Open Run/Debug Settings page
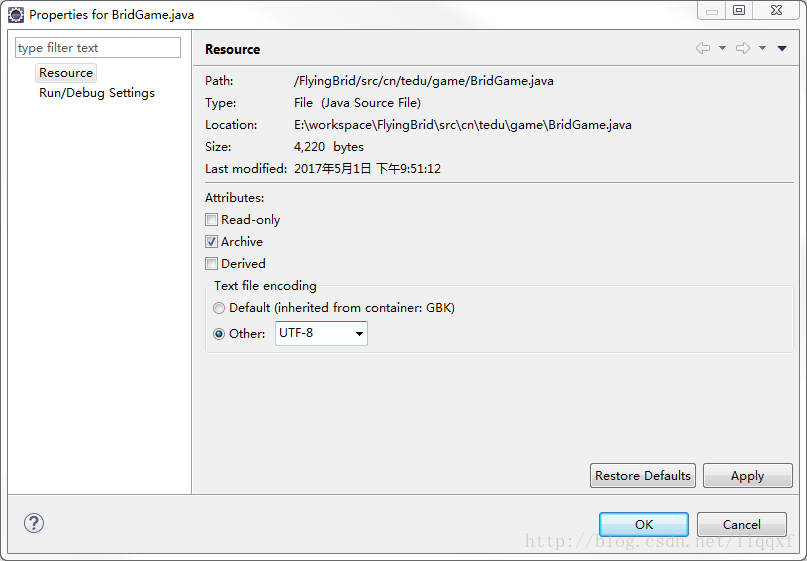Image resolution: width=807 pixels, height=561 pixels. click(x=97, y=93)
